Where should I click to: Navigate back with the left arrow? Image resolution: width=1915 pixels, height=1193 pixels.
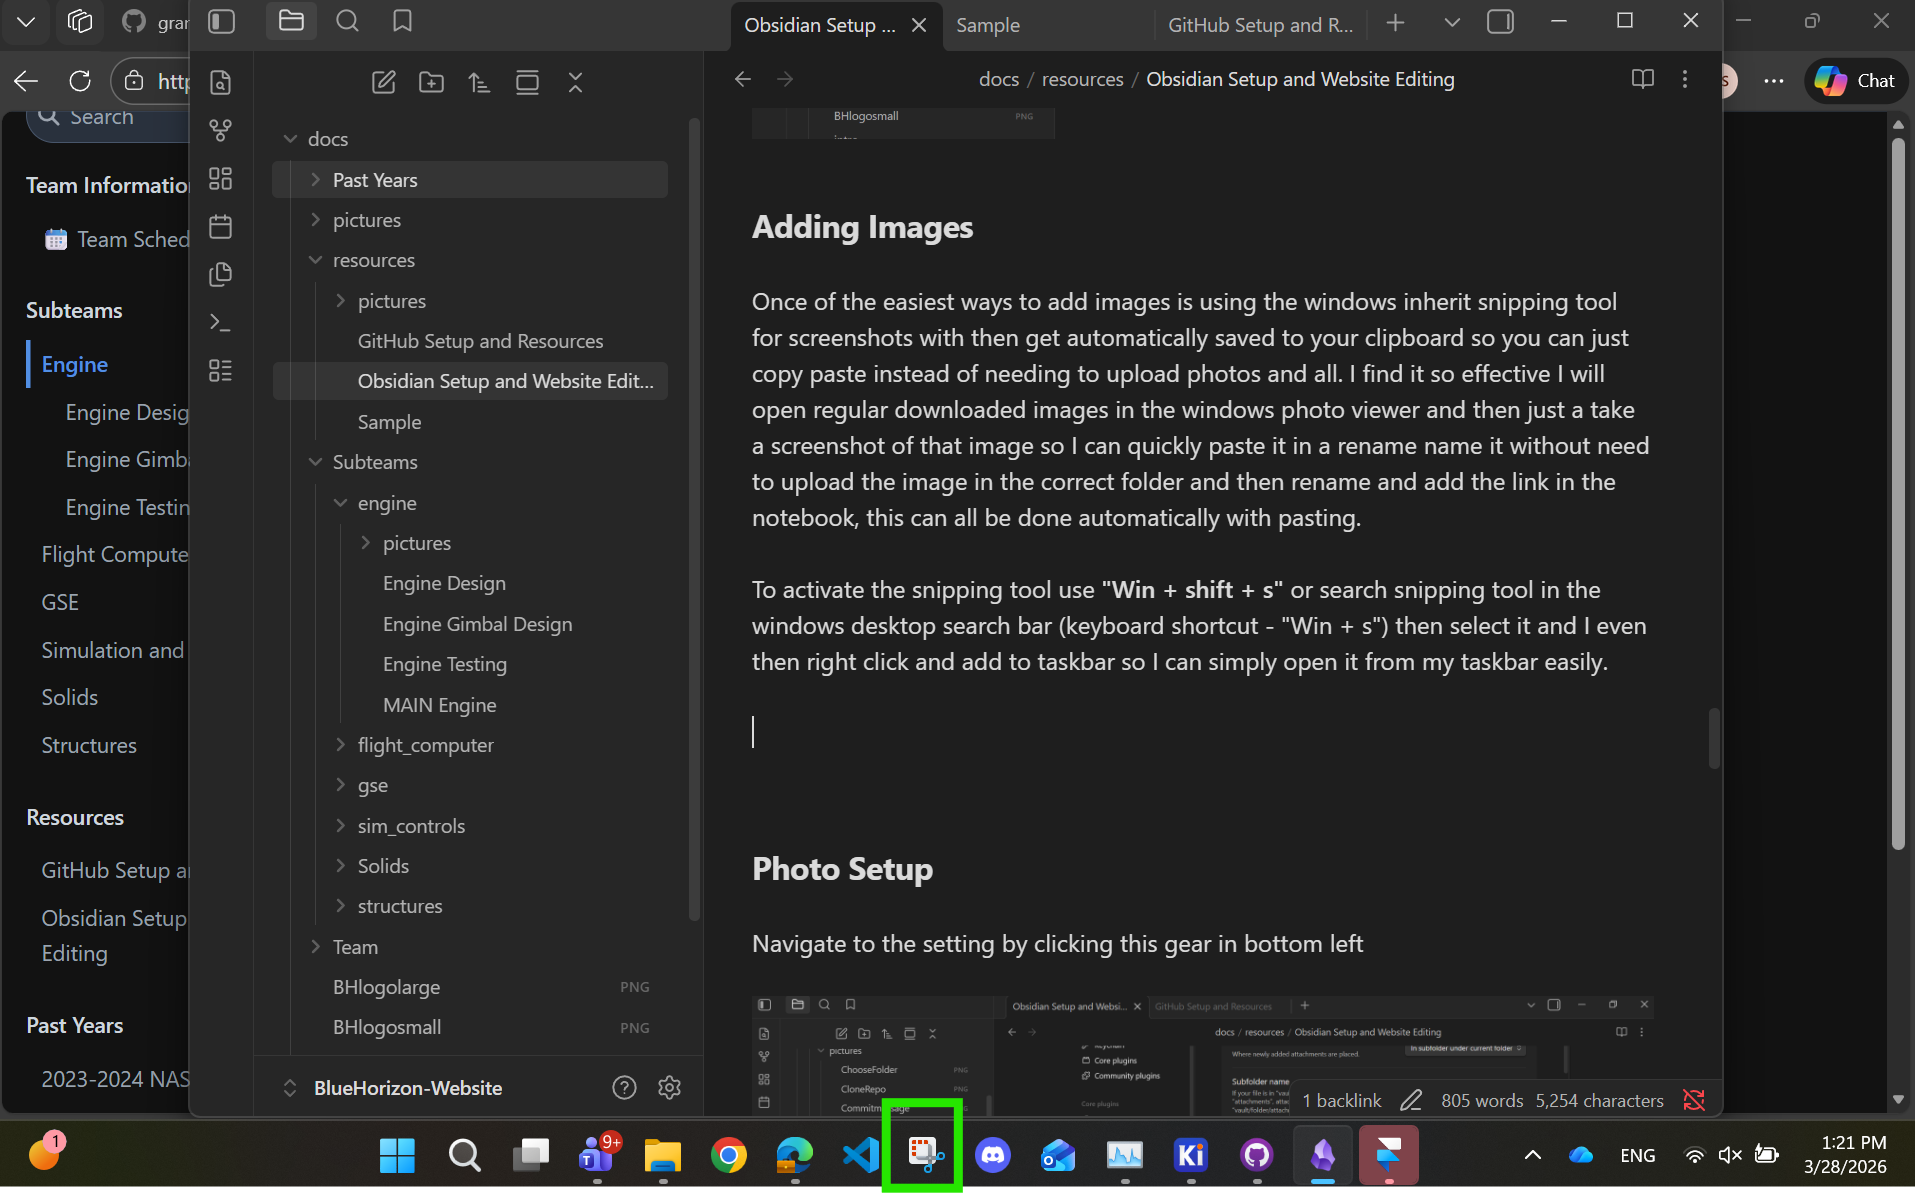click(x=742, y=79)
